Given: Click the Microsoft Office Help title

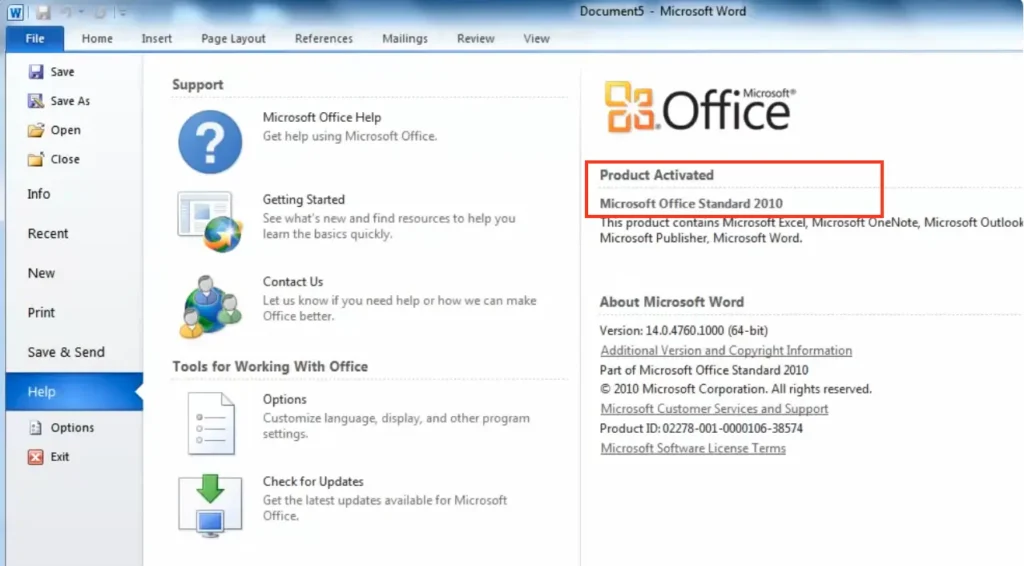Looking at the screenshot, I should (x=322, y=118).
